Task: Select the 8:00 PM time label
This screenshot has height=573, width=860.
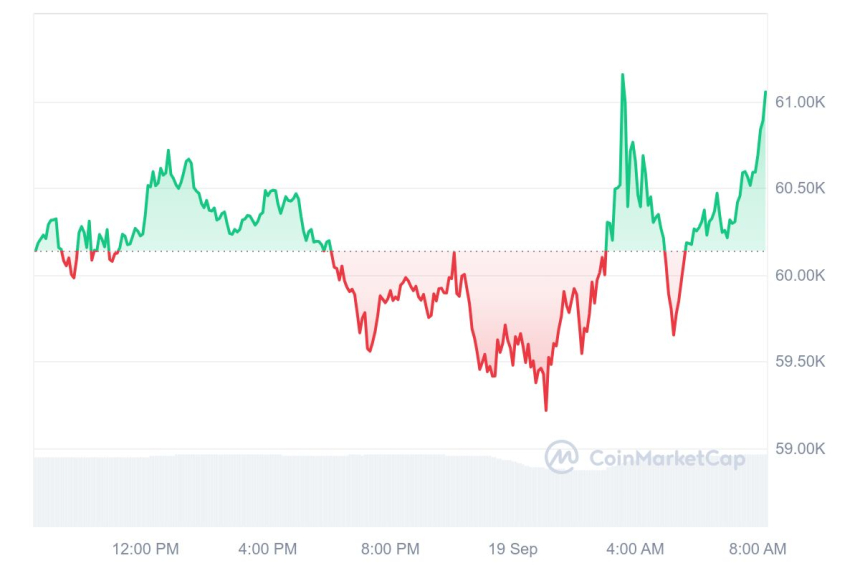Action: click(390, 548)
